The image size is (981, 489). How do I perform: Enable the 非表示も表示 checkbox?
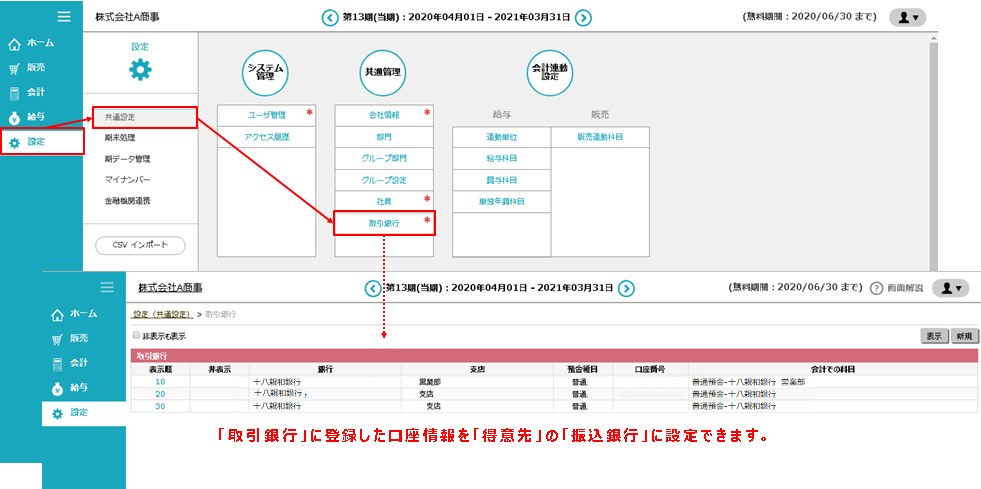(x=137, y=336)
